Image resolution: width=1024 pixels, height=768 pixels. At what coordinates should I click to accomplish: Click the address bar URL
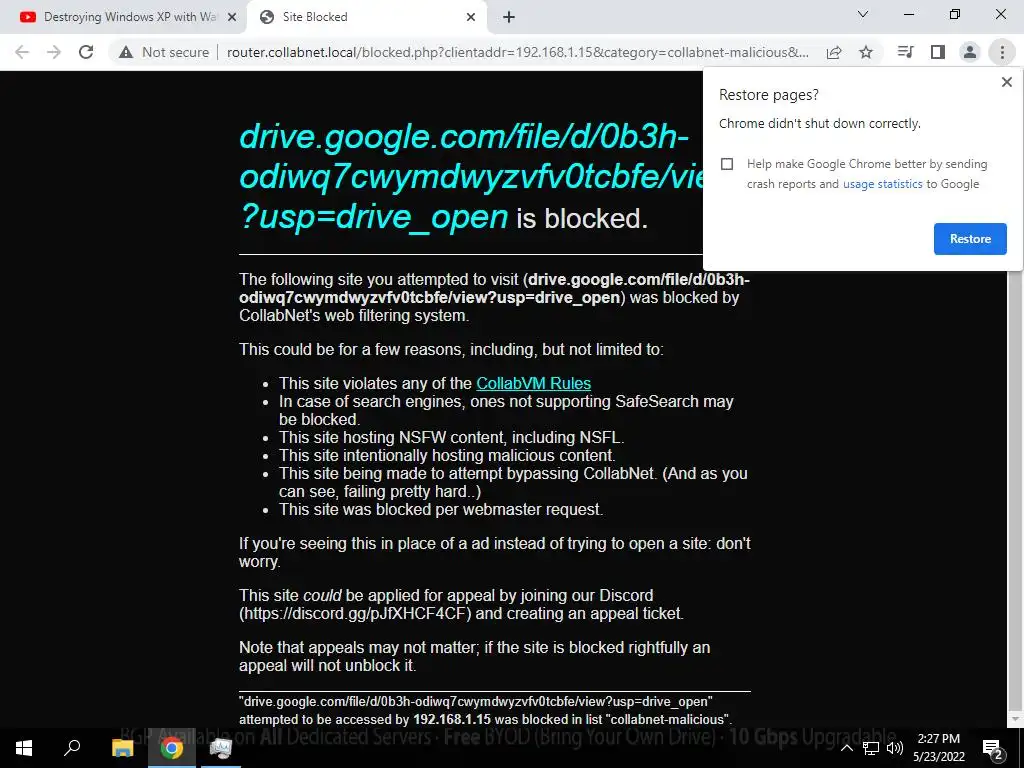point(517,52)
